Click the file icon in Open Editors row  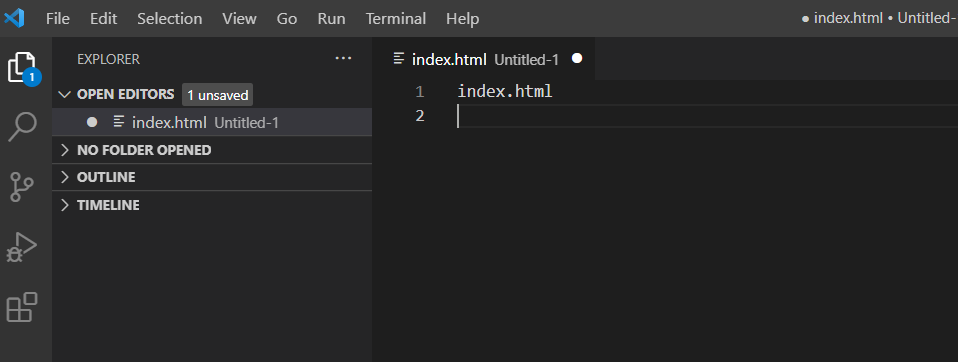coord(119,121)
